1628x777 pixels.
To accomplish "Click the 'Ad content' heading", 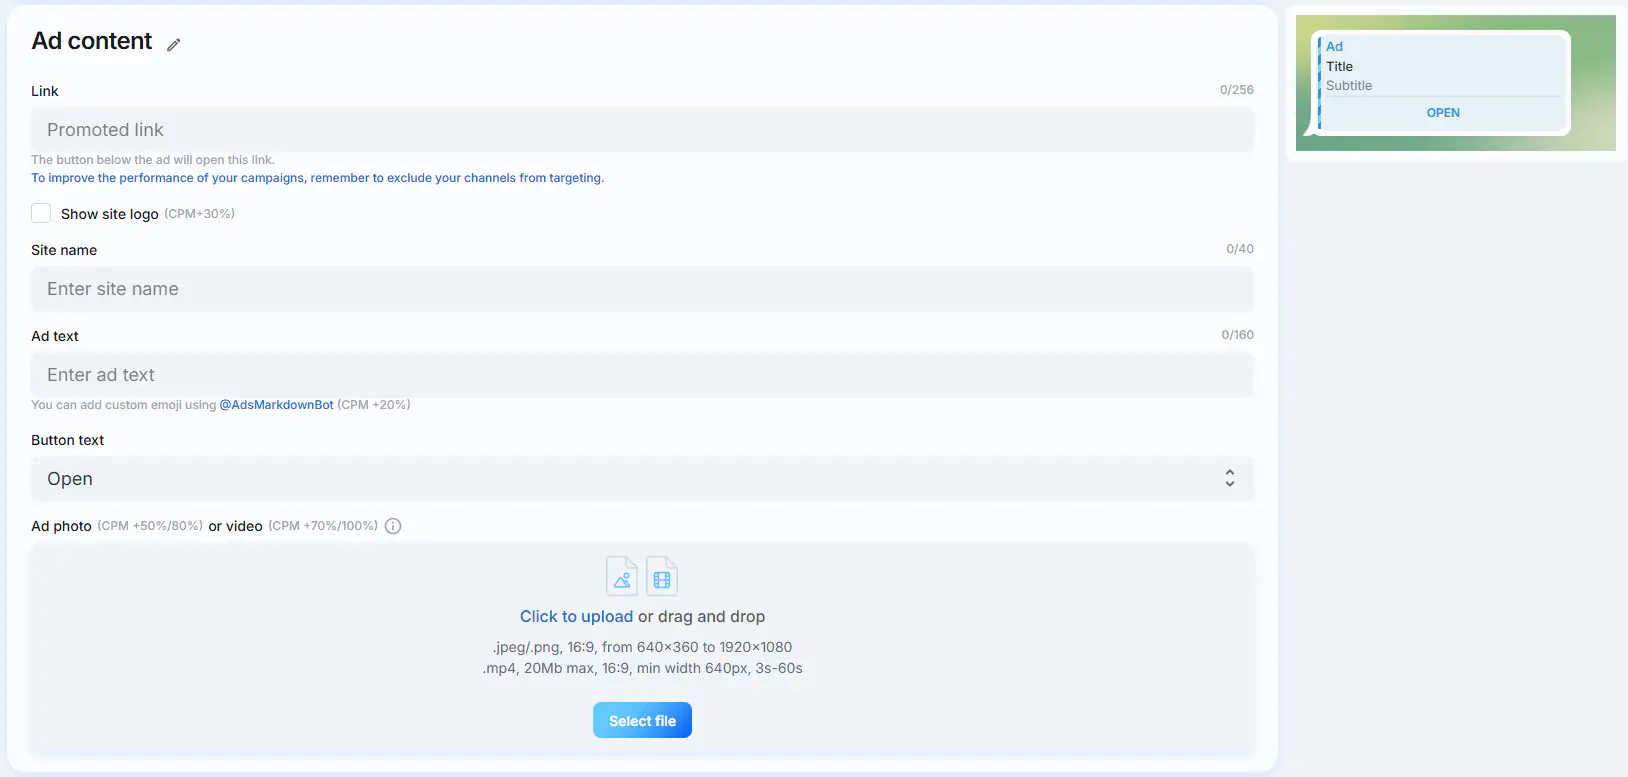I will [92, 41].
